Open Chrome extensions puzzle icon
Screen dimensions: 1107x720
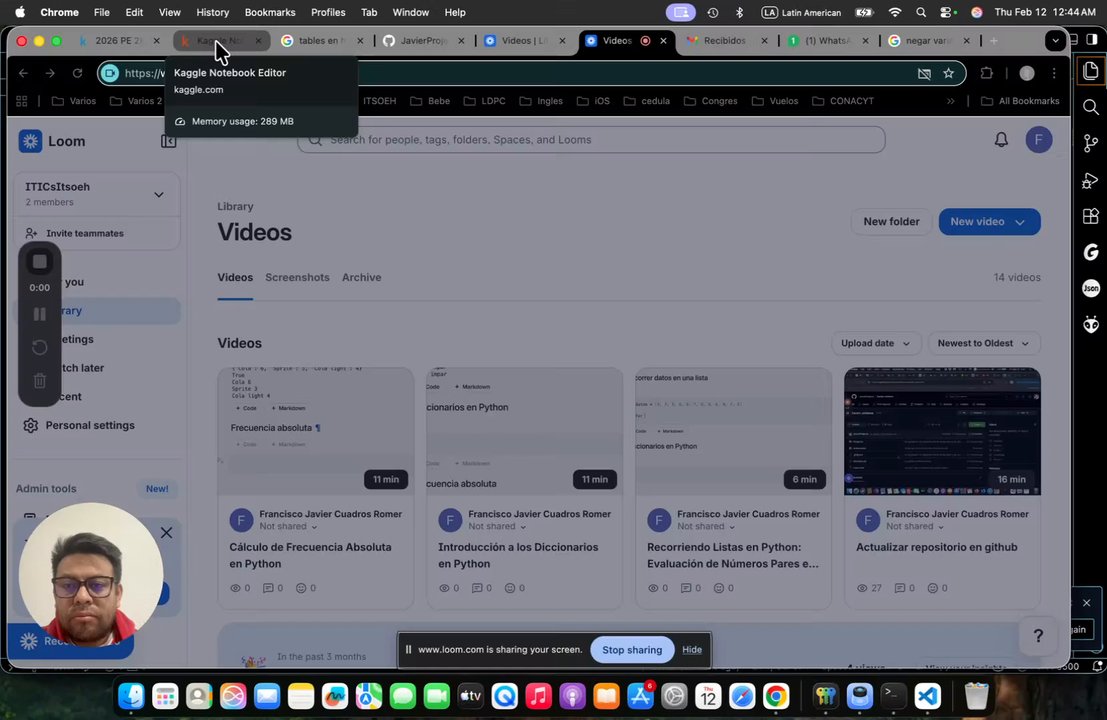[986, 73]
